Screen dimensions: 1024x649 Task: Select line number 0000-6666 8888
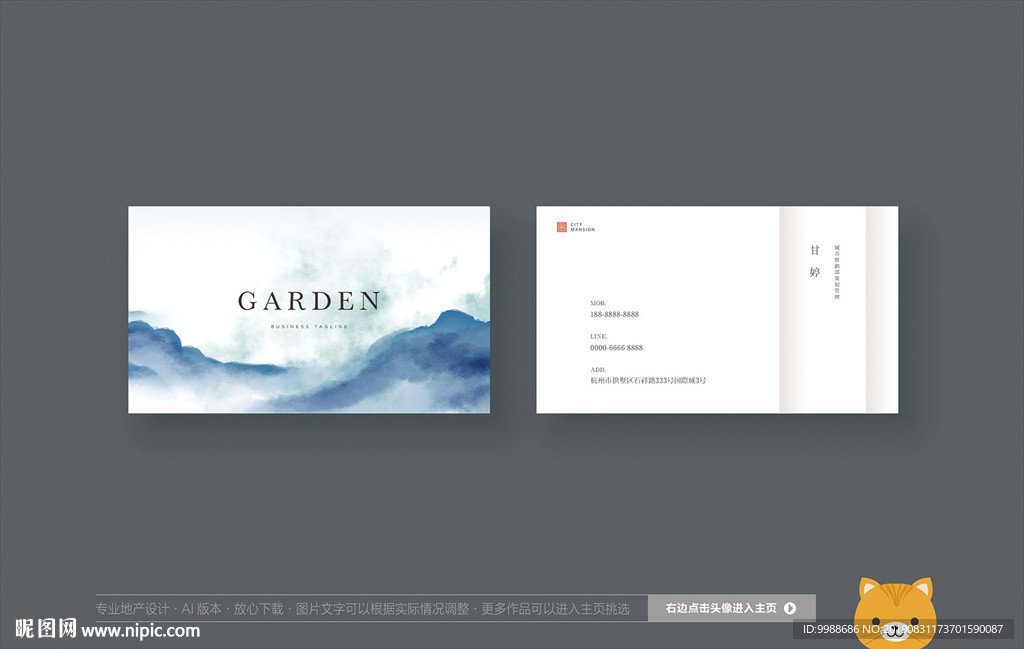coord(616,347)
